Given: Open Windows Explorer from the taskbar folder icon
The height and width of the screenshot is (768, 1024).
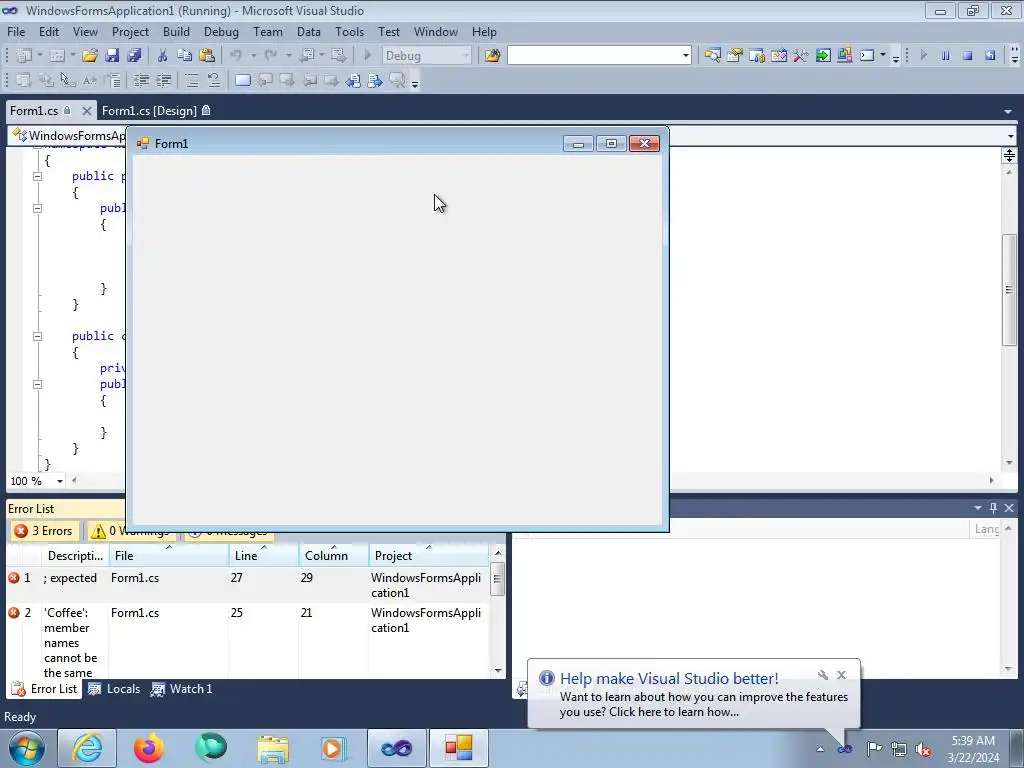Looking at the screenshot, I should [273, 748].
